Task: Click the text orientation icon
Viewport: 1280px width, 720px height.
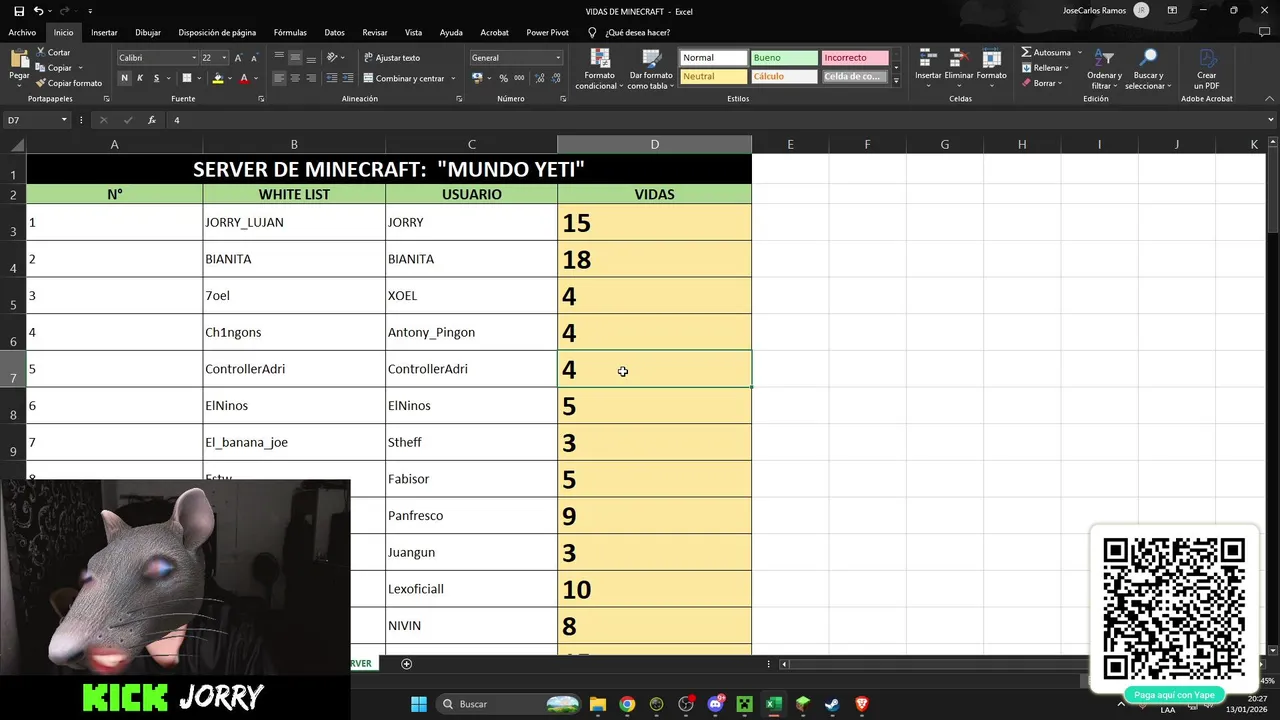Action: tap(333, 57)
